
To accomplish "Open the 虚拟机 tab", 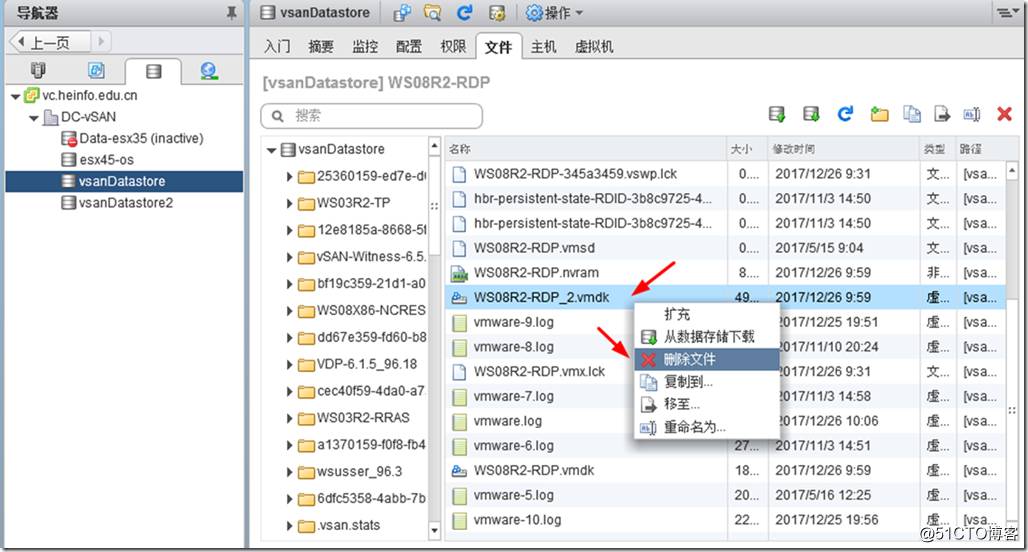I will coord(594,47).
